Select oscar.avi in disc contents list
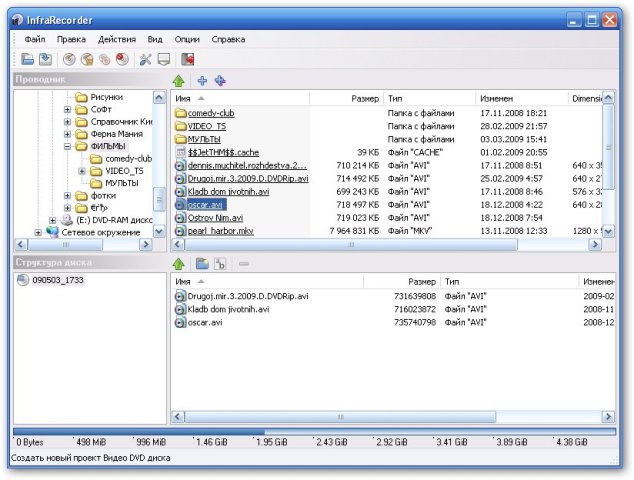The height and width of the screenshot is (480, 634). 205,322
